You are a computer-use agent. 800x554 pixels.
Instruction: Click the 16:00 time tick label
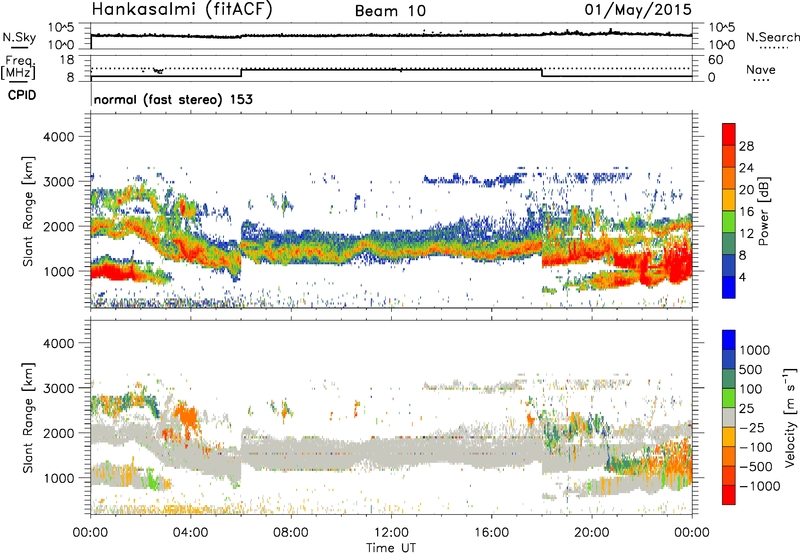pos(491,533)
